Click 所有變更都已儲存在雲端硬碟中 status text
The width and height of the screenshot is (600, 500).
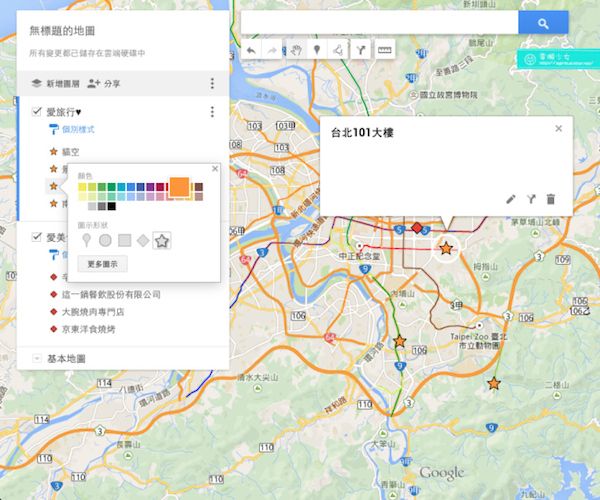pyautogui.click(x=87, y=53)
